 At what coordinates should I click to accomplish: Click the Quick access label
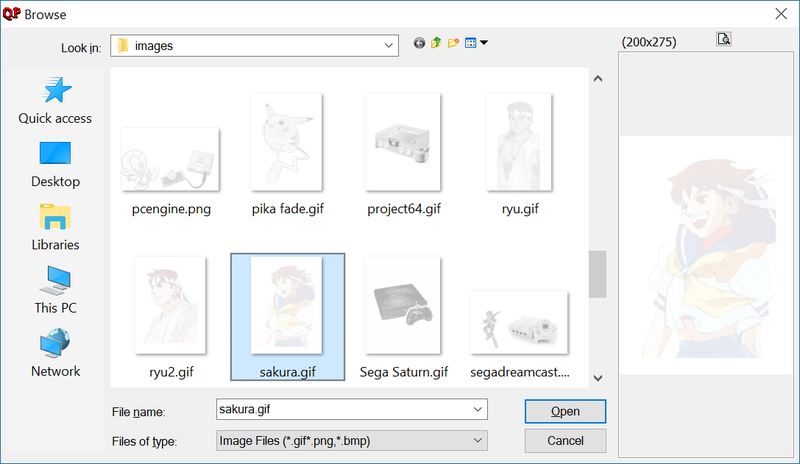point(55,118)
